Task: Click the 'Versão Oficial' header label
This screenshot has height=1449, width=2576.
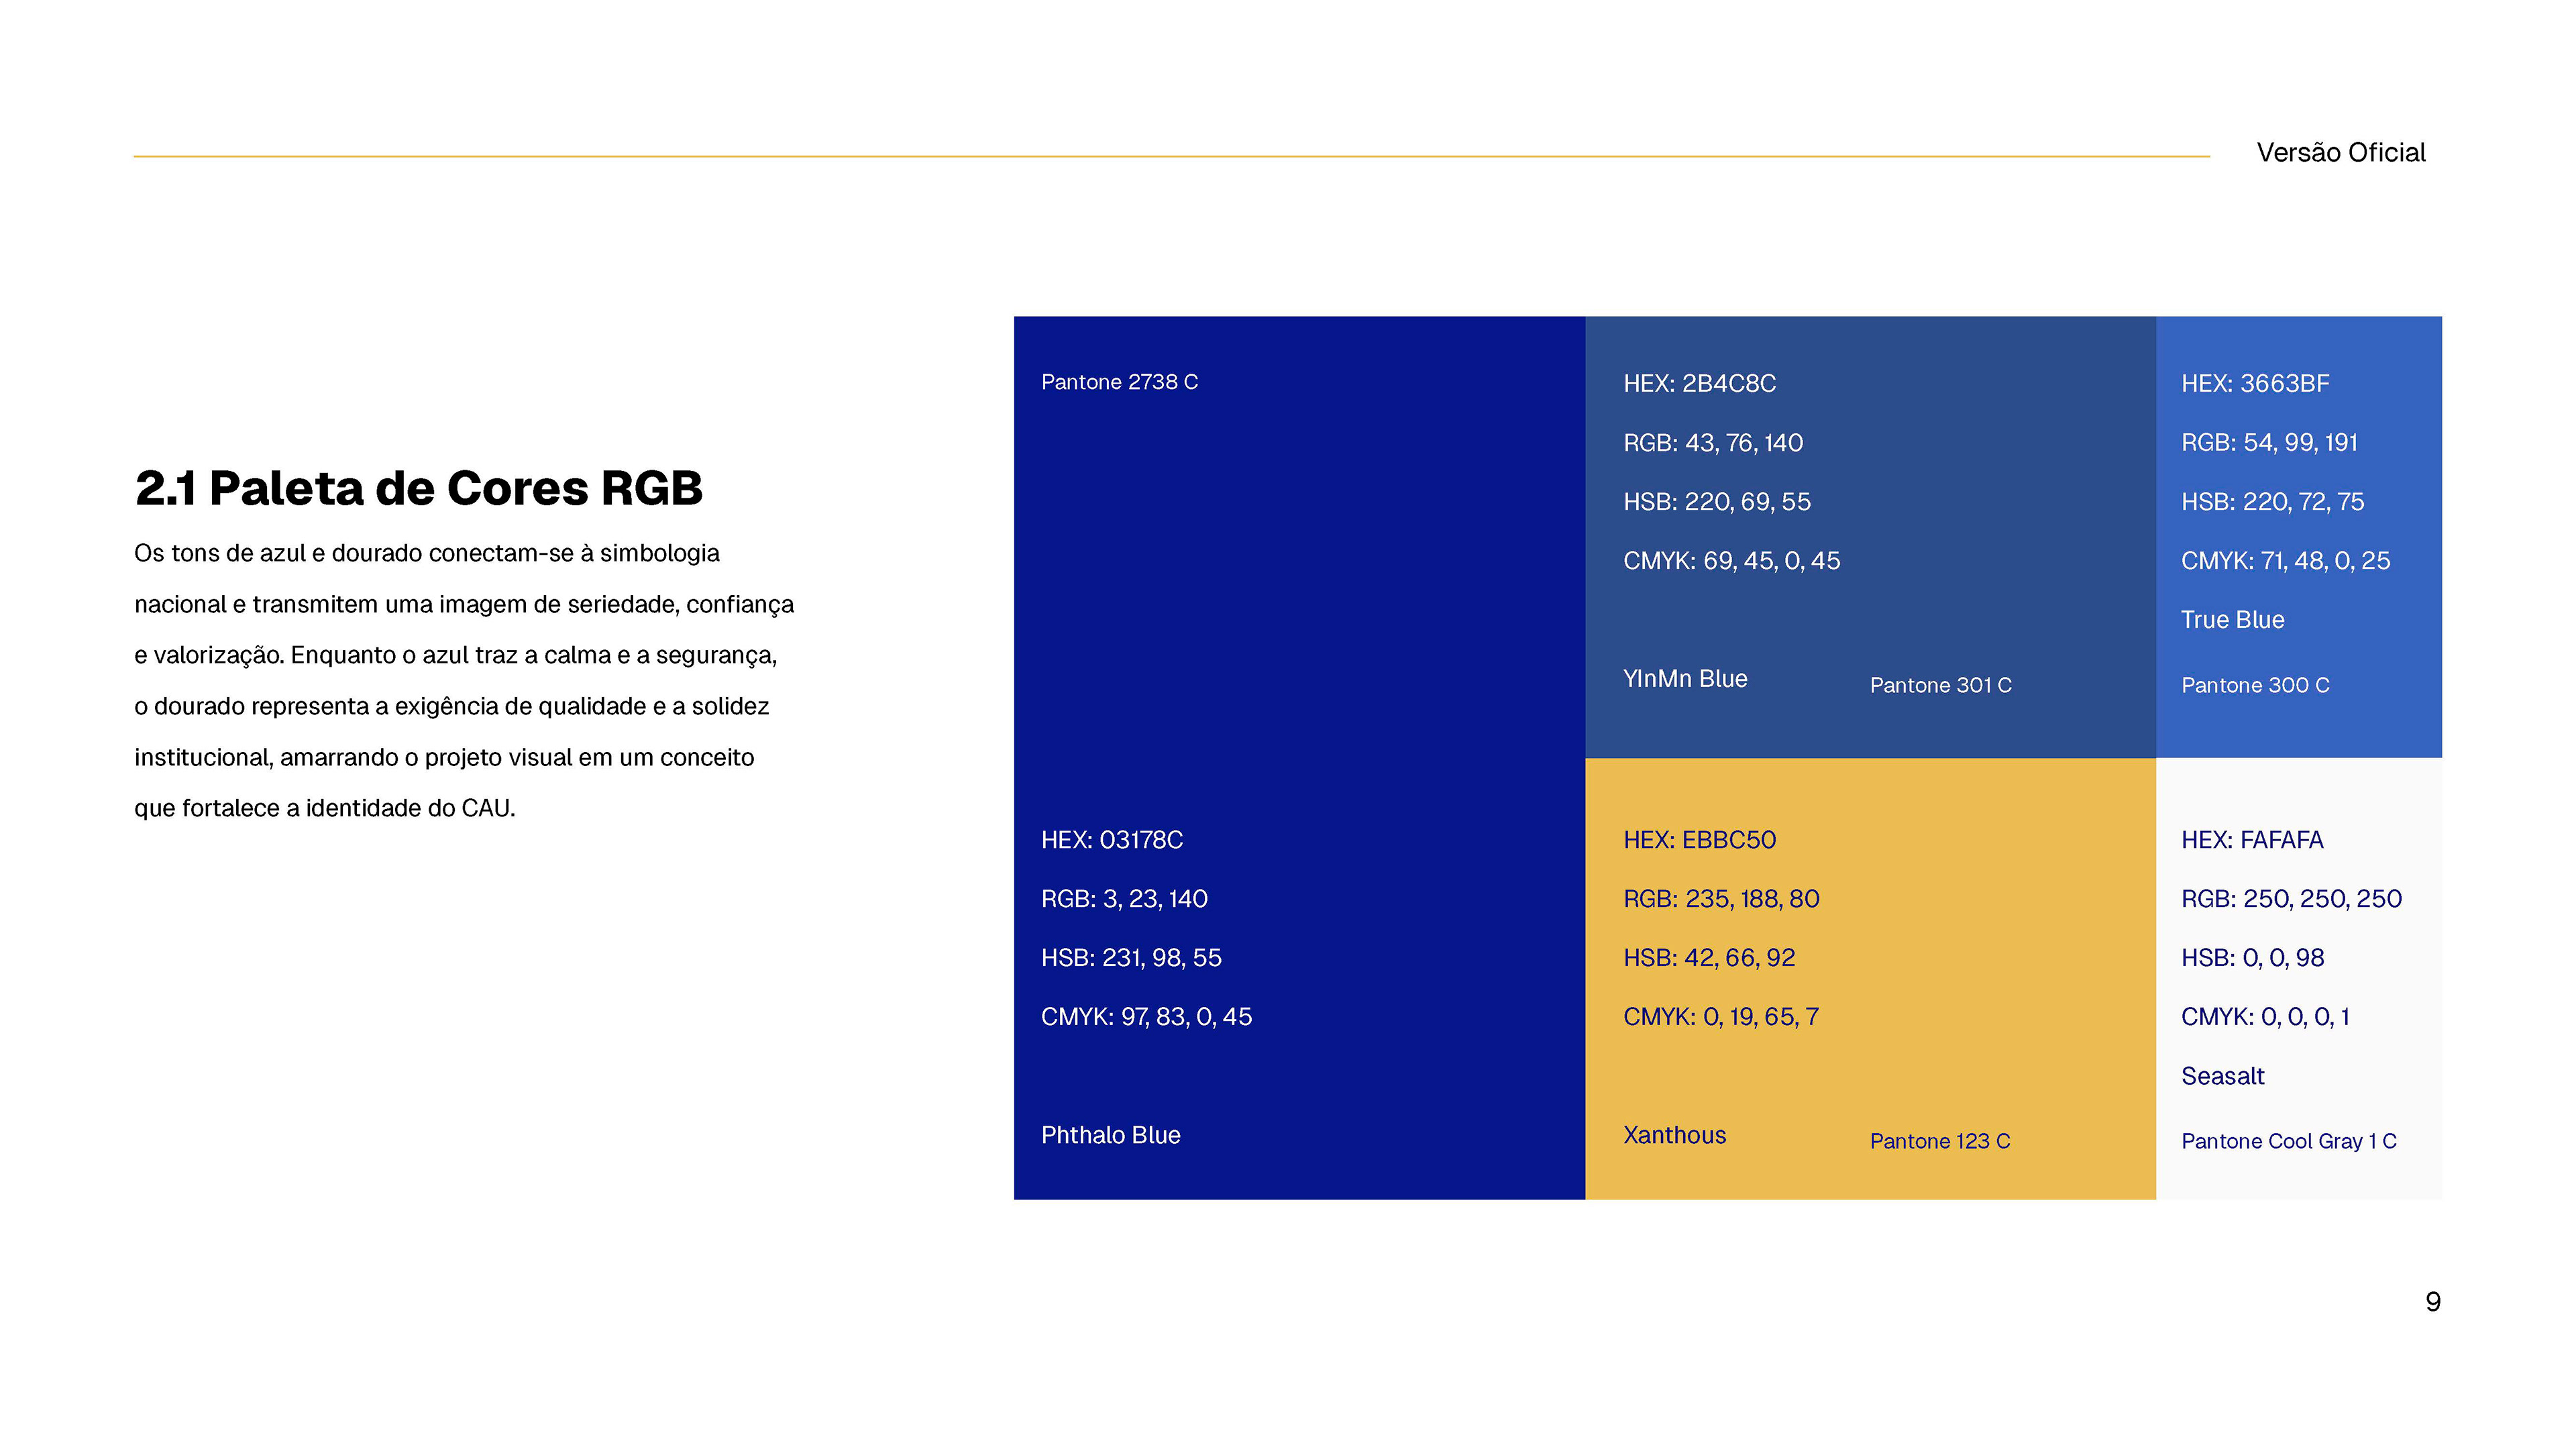Action: pyautogui.click(x=2340, y=153)
